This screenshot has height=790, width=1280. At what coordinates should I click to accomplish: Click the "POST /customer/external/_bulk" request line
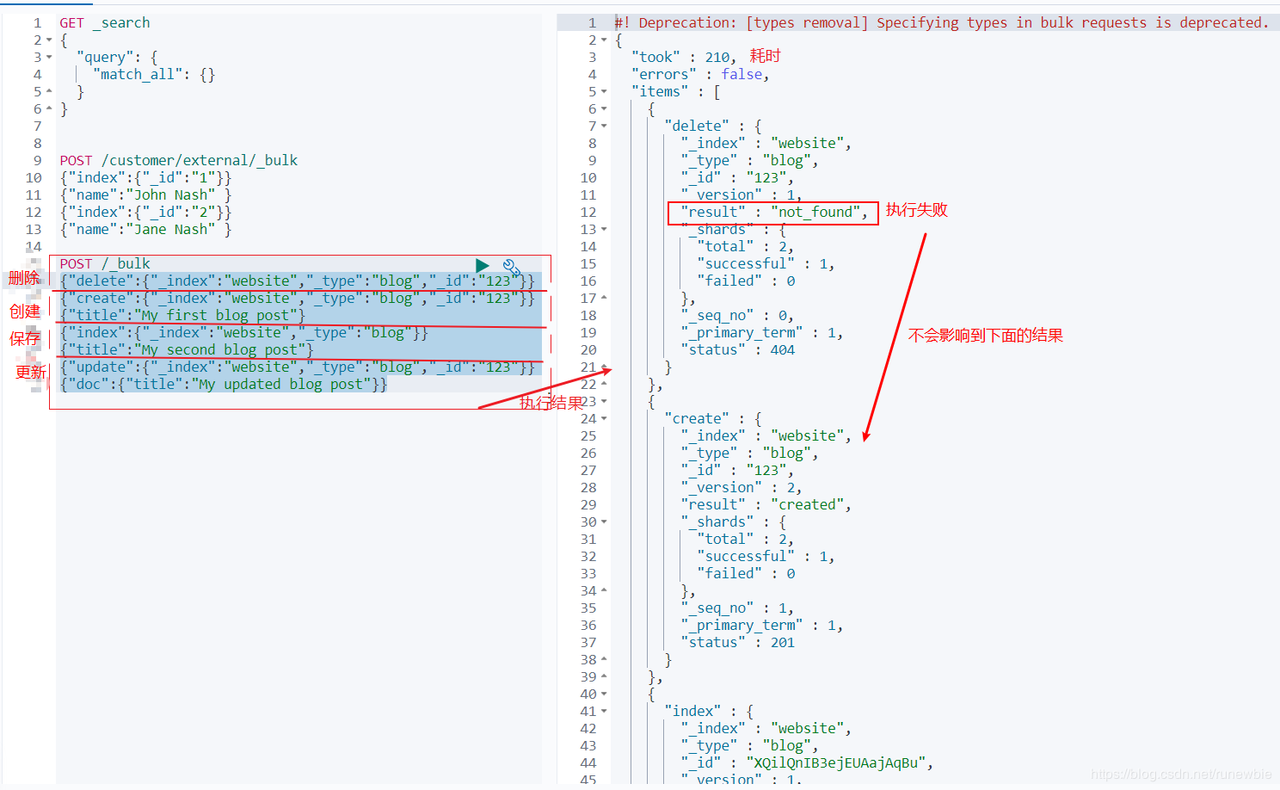pos(179,160)
